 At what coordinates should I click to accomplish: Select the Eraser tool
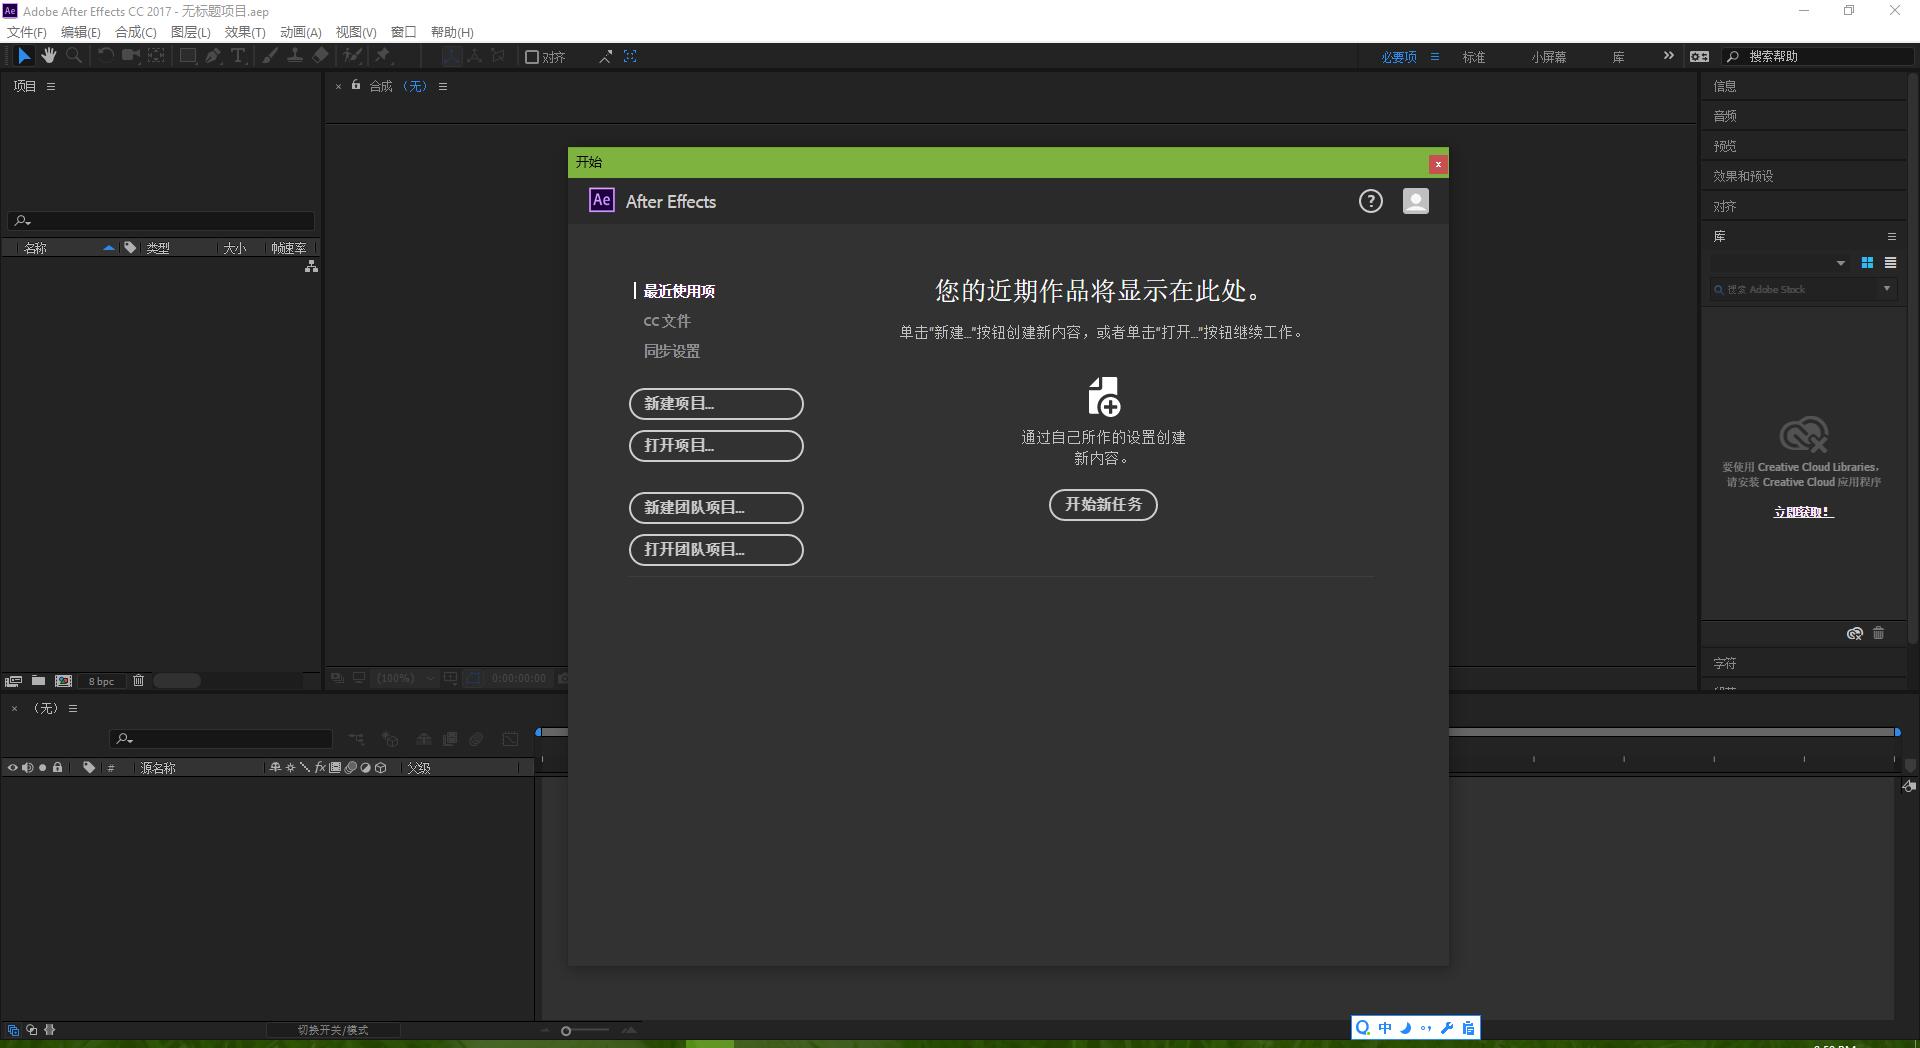(x=320, y=56)
